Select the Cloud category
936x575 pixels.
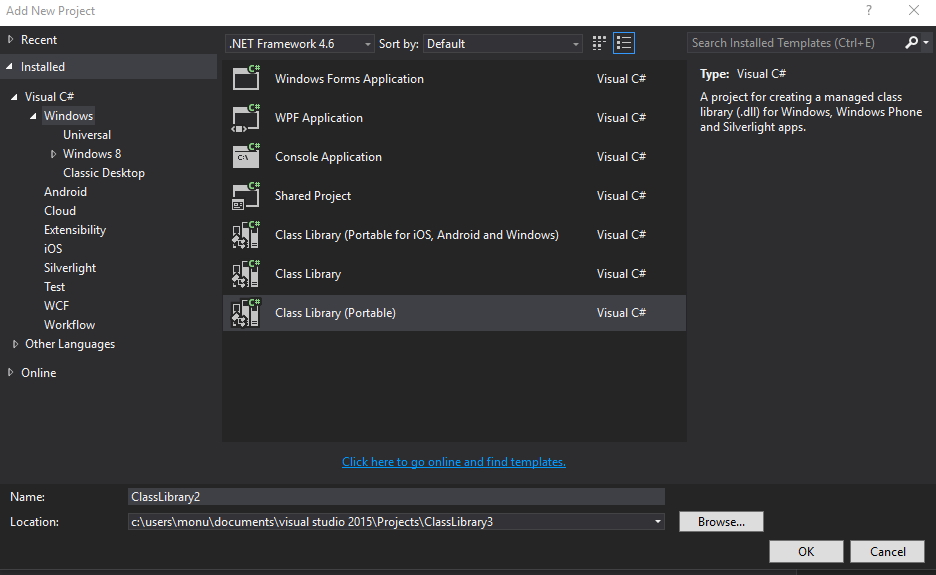point(60,211)
